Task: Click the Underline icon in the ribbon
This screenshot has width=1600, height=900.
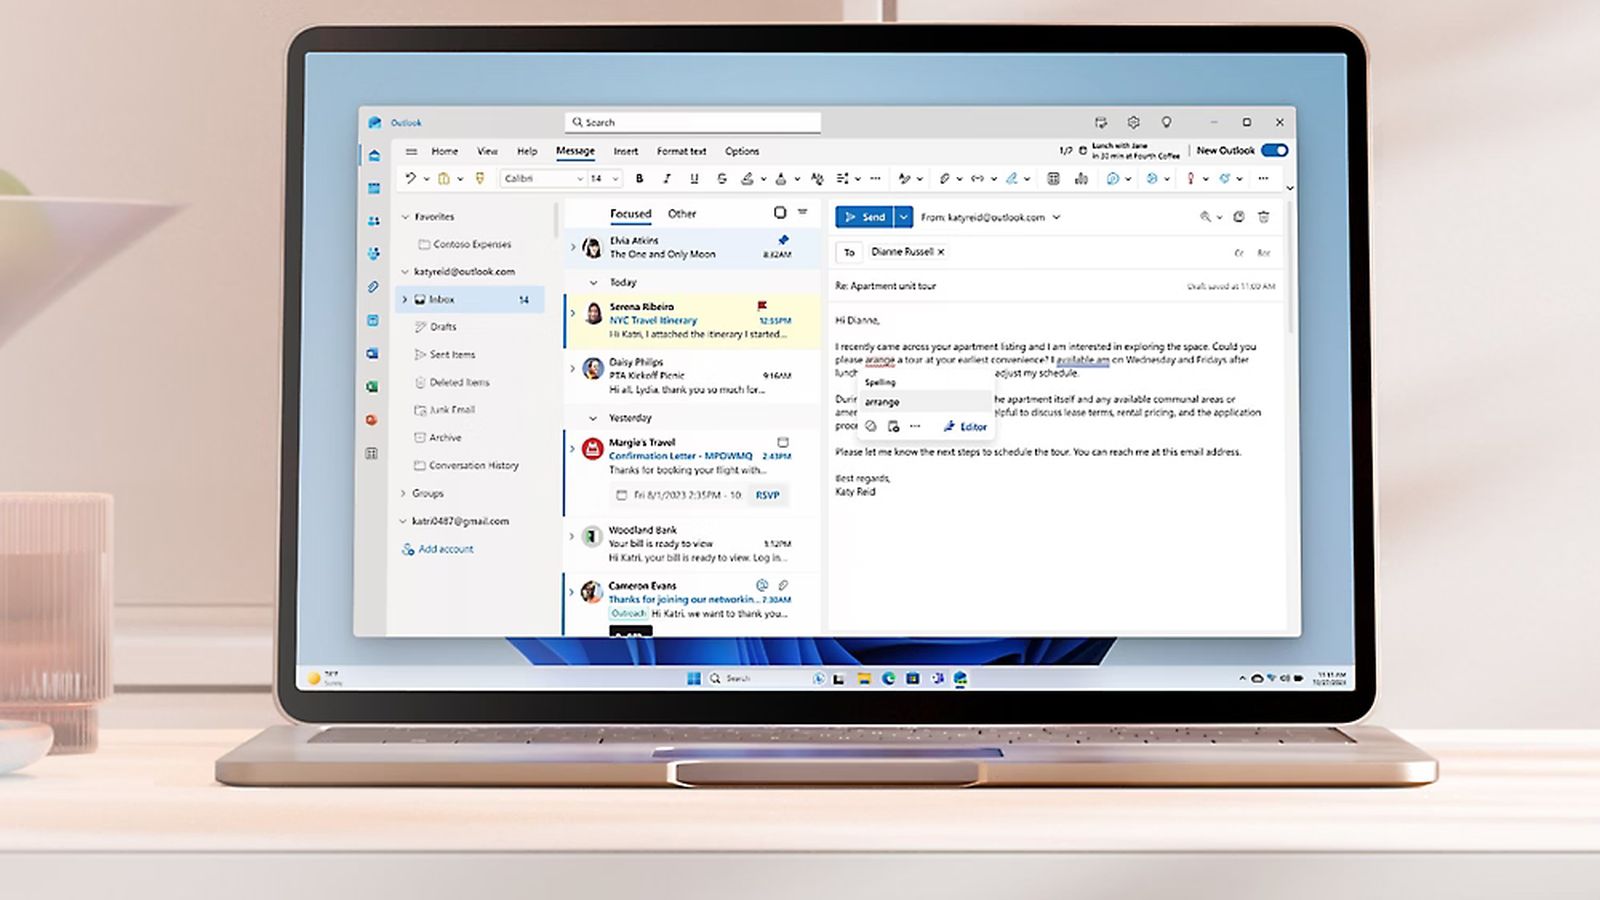Action: [x=693, y=178]
